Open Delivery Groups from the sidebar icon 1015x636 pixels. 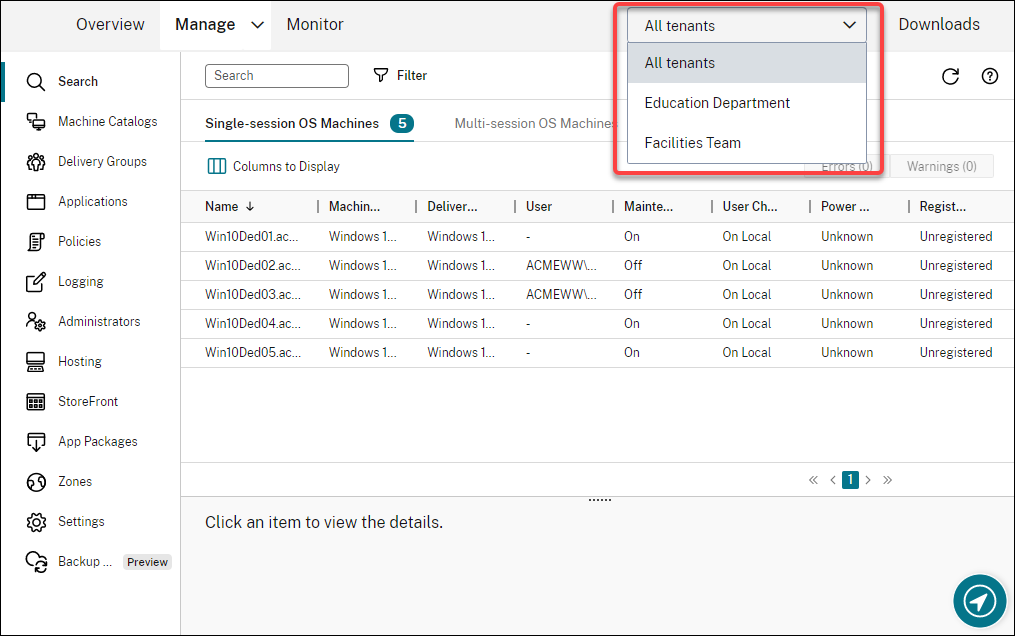[36, 162]
